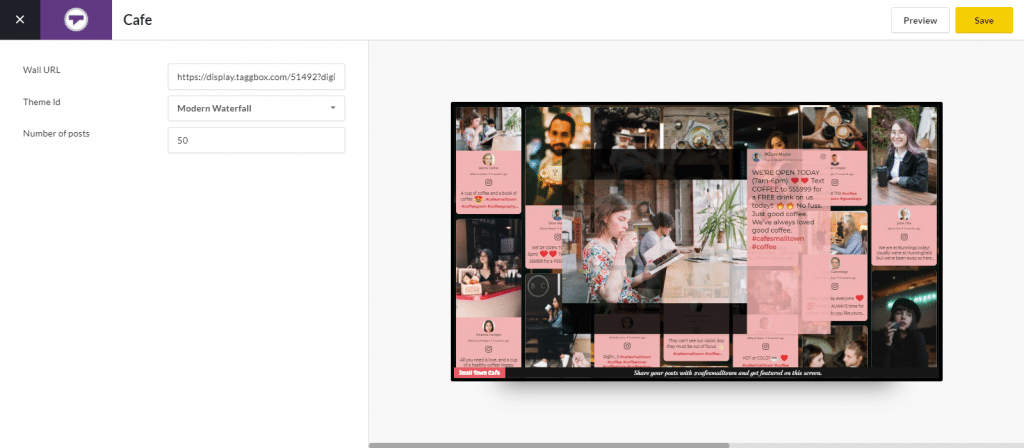Click the 'Share your posts' footer banner text

point(726,374)
